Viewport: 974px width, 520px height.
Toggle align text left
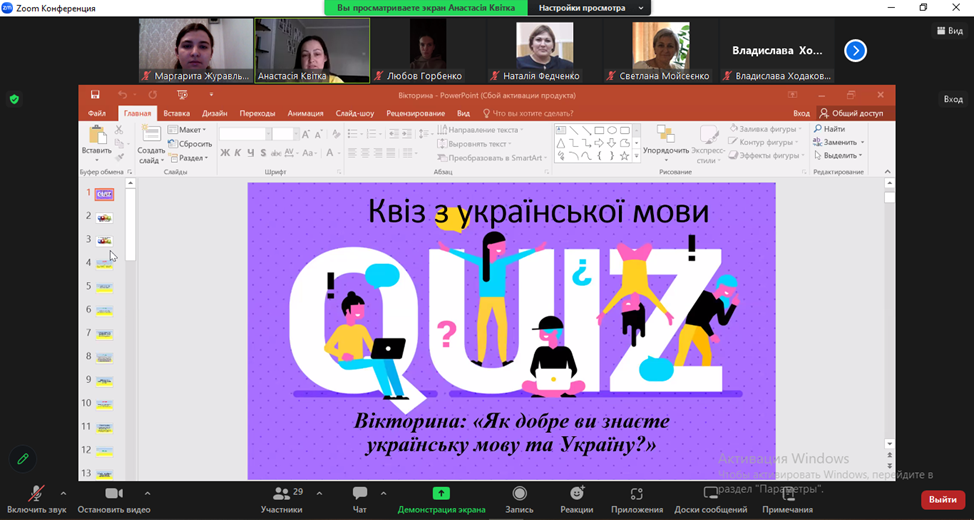point(352,153)
